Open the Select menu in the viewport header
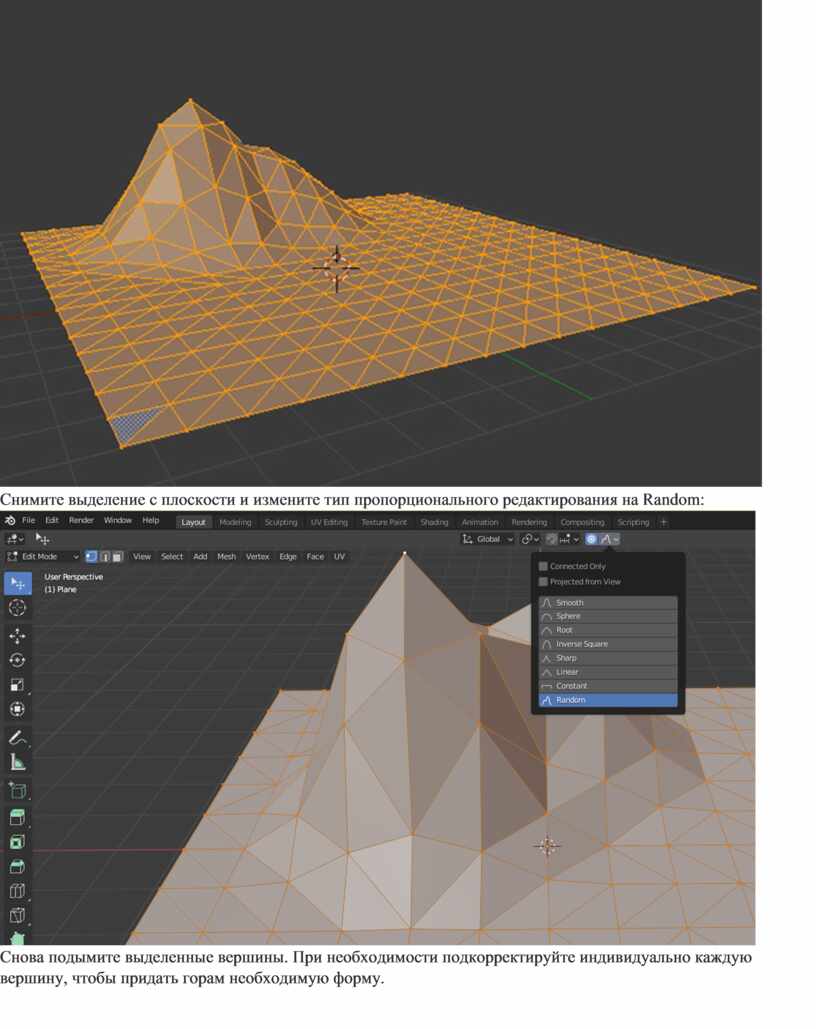The width and height of the screenshot is (816, 1029). [172, 556]
